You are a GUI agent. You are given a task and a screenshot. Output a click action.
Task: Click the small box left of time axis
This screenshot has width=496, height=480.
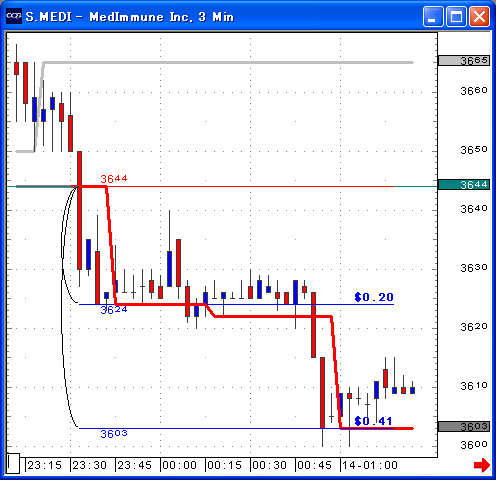[x=13, y=463]
